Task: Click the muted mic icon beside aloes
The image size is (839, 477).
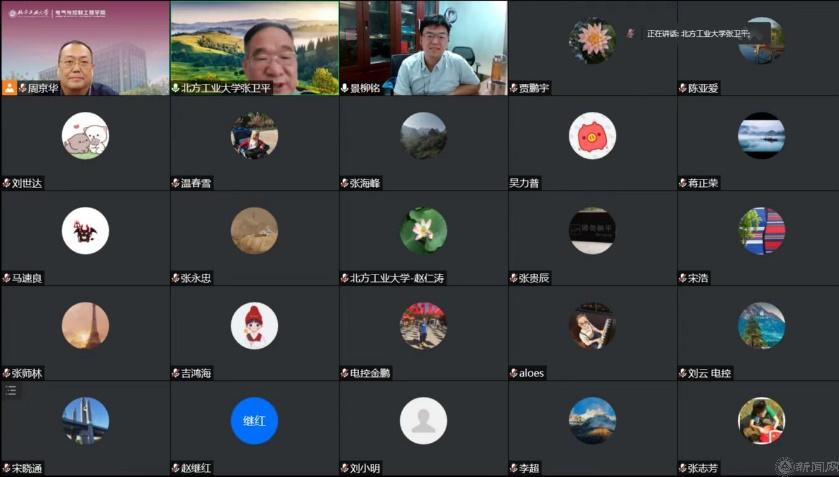Action: (514, 373)
